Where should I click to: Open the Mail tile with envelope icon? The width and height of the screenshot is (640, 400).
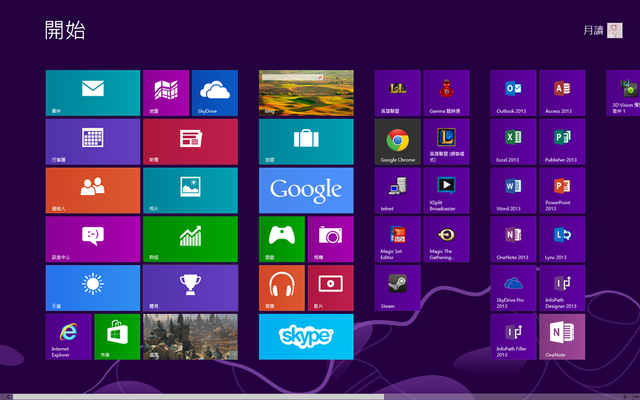(93, 93)
